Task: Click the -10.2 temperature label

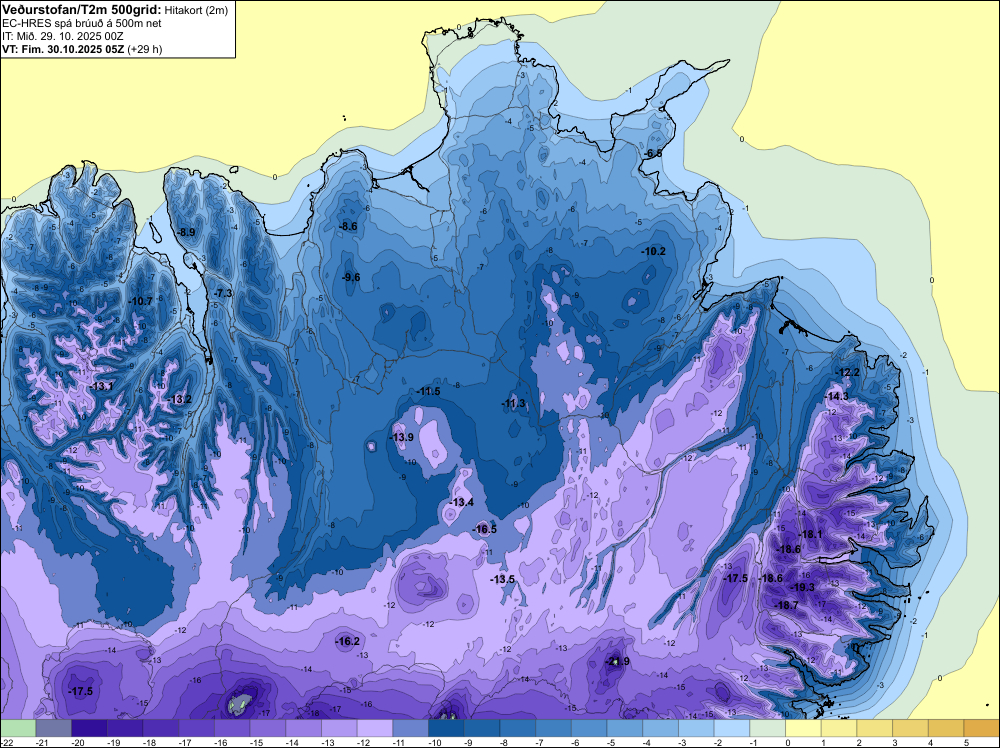Action: 653,251
